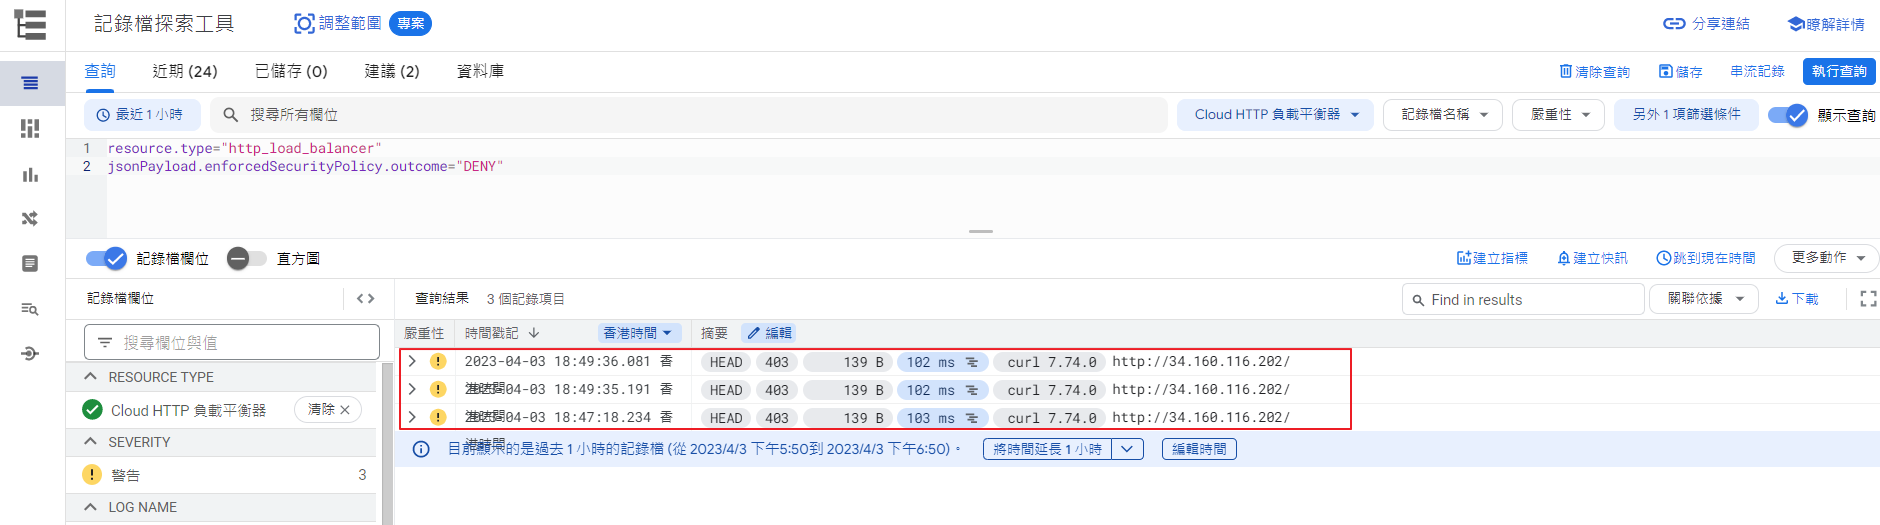Toggle the 顯示查詢 switch
Screen dimensions: 1880x525
click(x=1787, y=115)
